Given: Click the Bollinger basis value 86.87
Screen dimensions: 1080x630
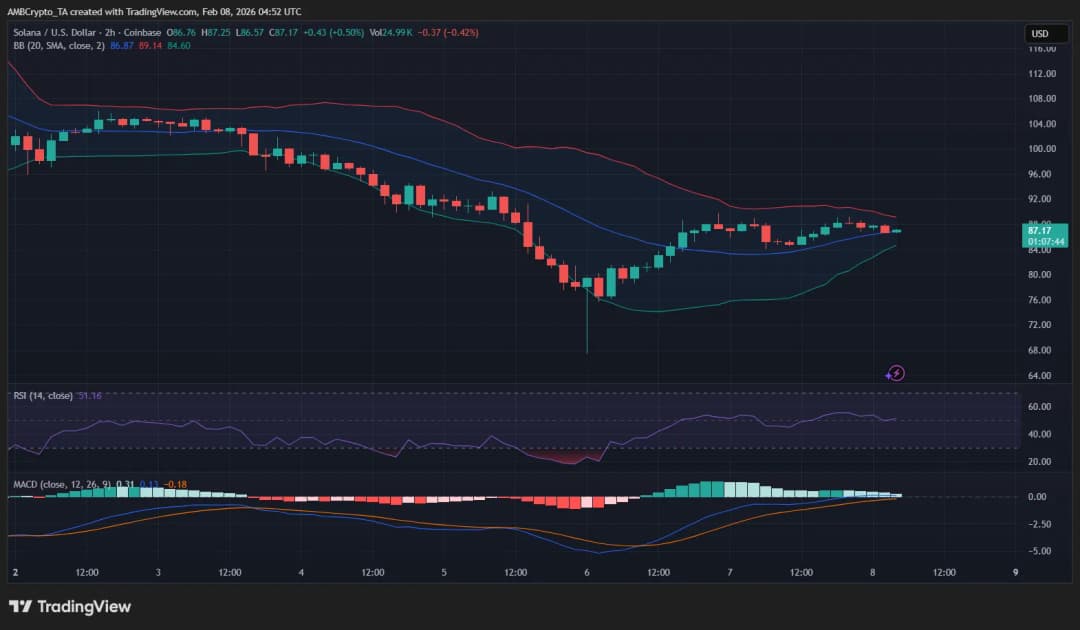Looking at the screenshot, I should [x=122, y=46].
